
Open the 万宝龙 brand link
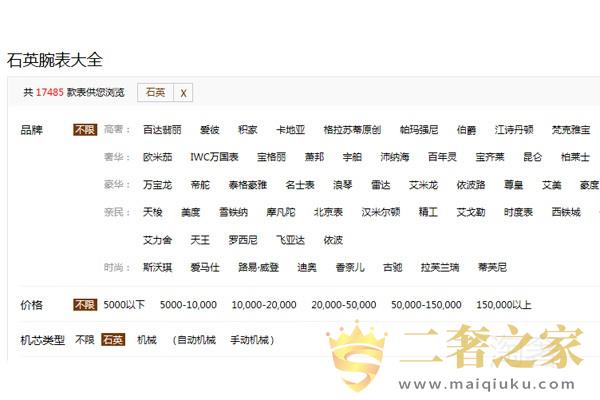[157, 185]
